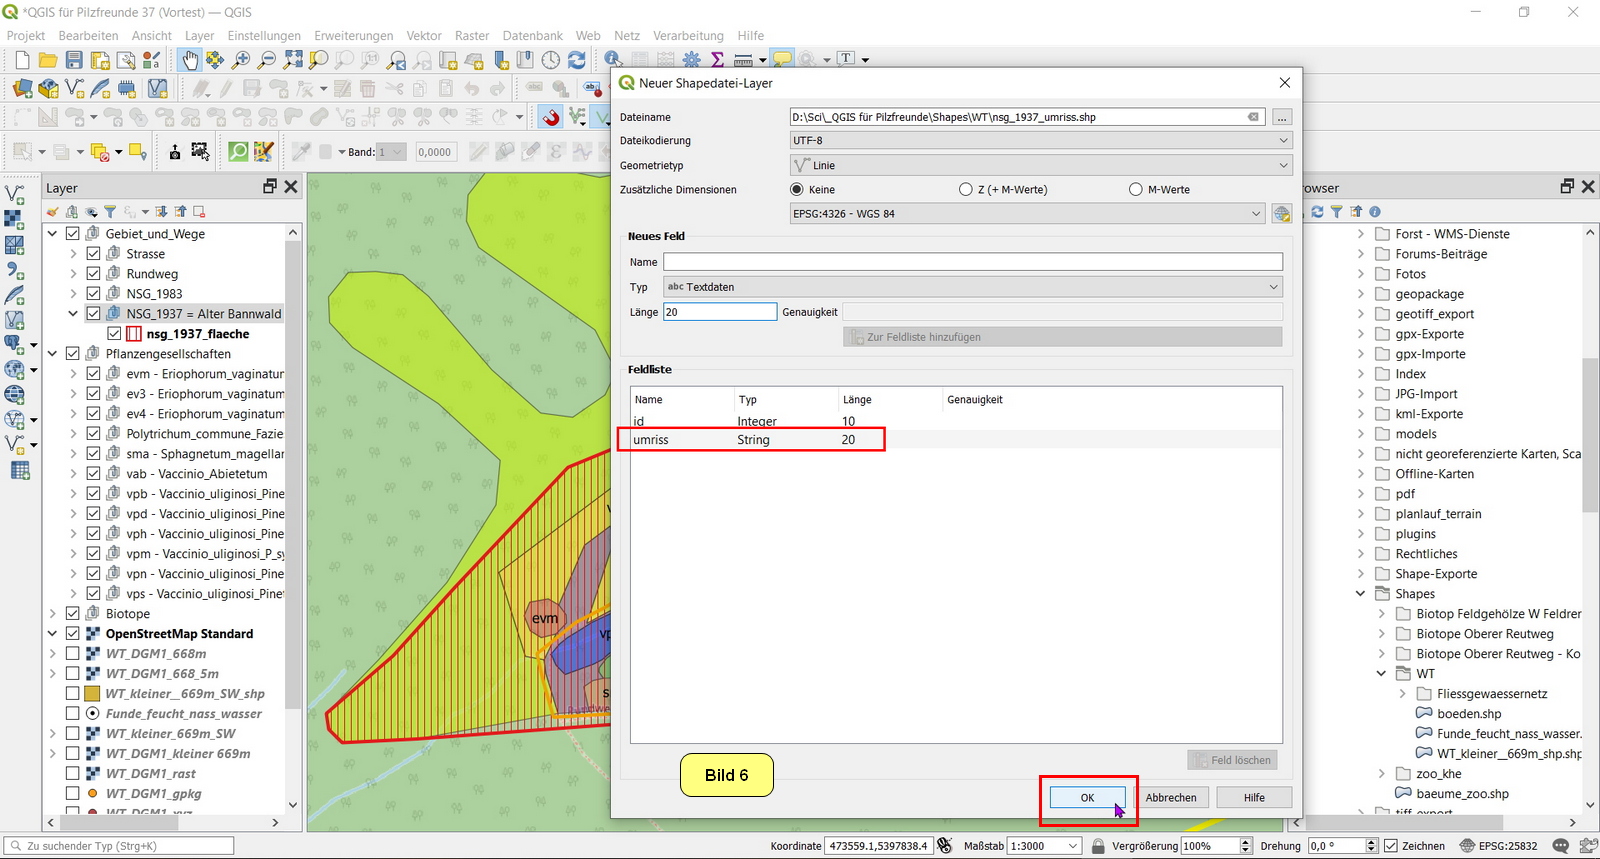Viewport: 1600px width, 859px height.
Task: Enable the WT_DGM1_668m layer checkbox
Action: (x=73, y=654)
